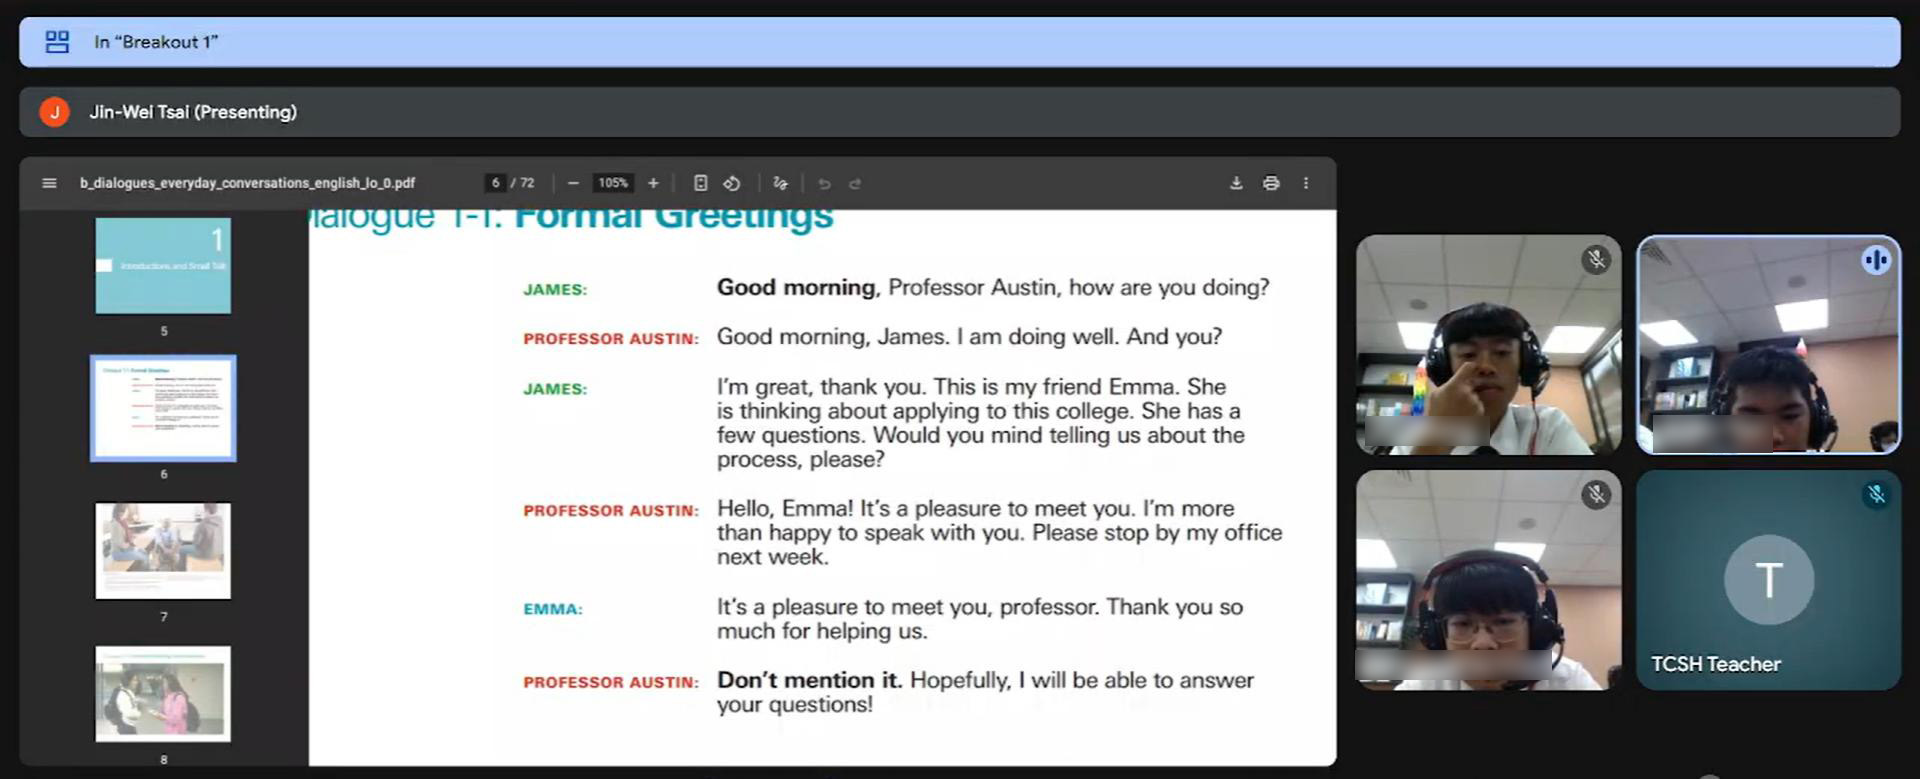The height and width of the screenshot is (779, 1920).
Task: Click the page number input field
Action: [x=495, y=183]
